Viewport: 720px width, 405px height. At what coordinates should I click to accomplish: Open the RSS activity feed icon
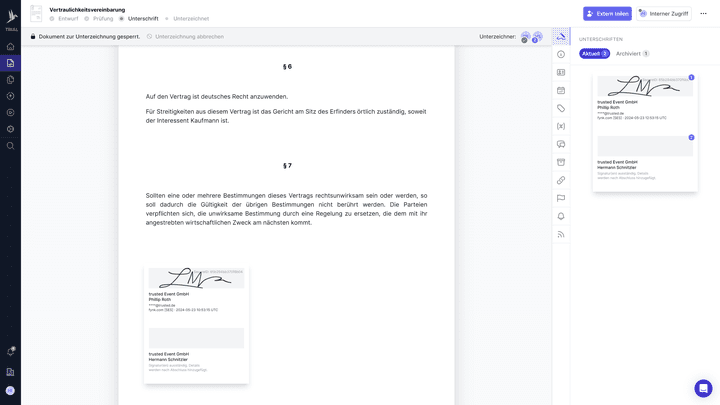(561, 234)
